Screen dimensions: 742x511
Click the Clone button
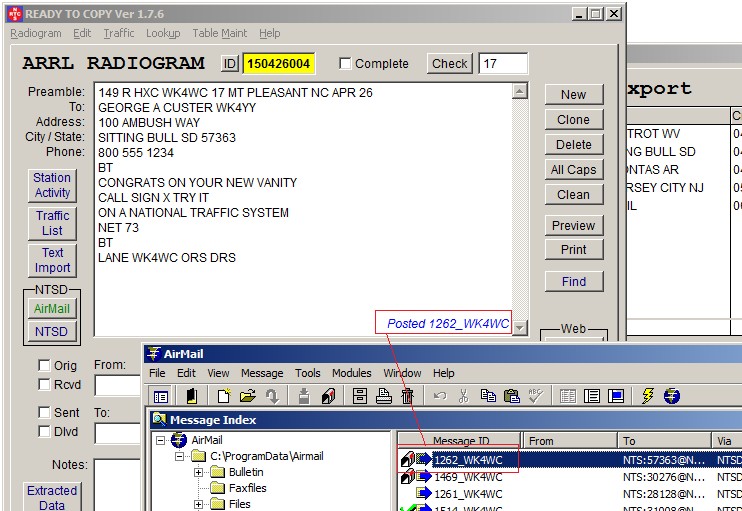(x=574, y=120)
